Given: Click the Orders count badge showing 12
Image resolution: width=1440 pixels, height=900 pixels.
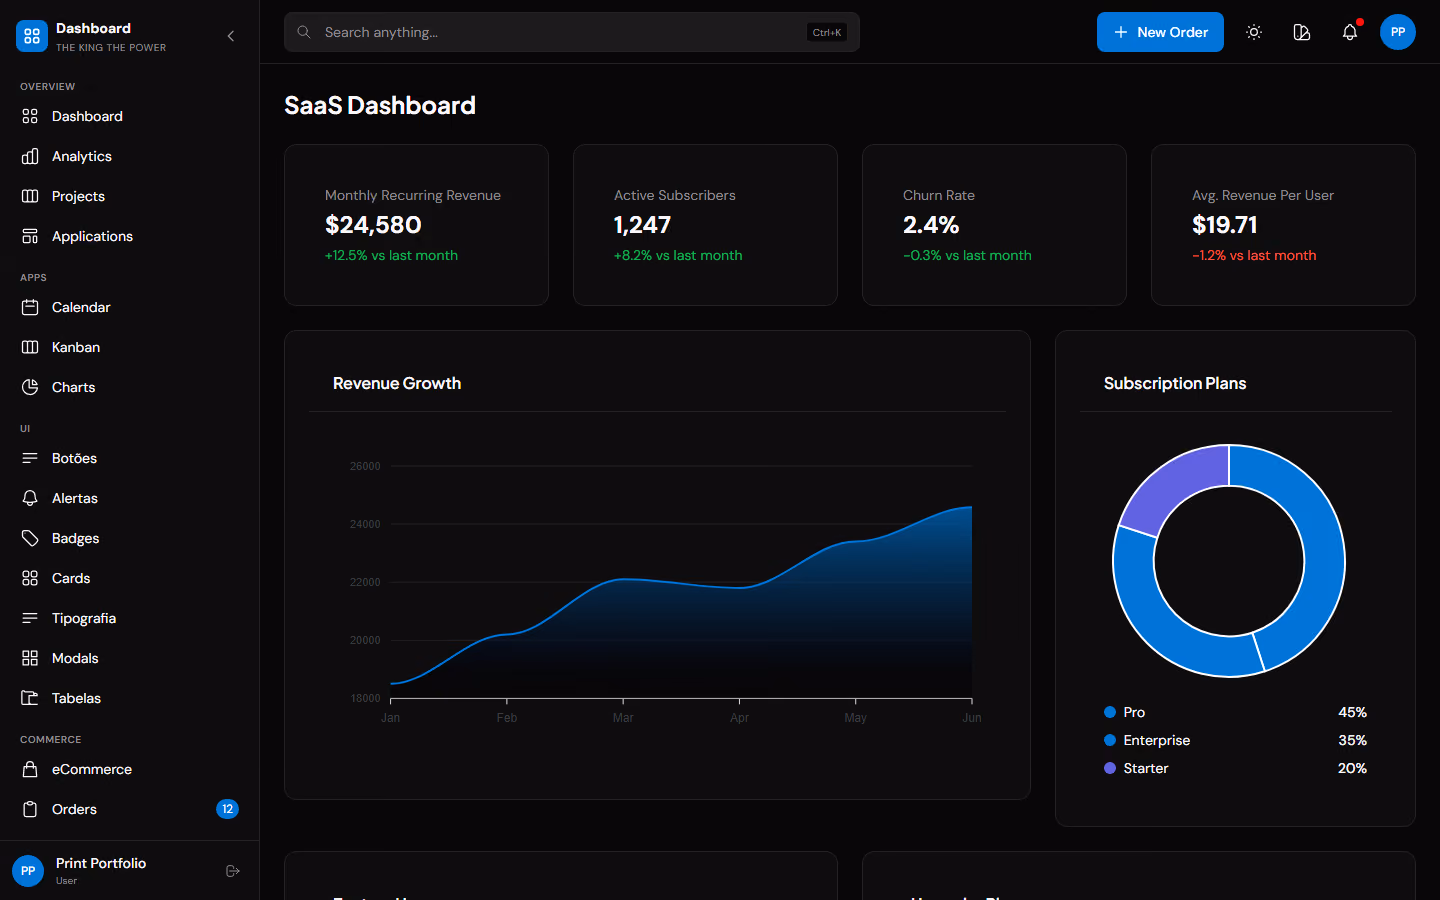Looking at the screenshot, I should click(227, 809).
